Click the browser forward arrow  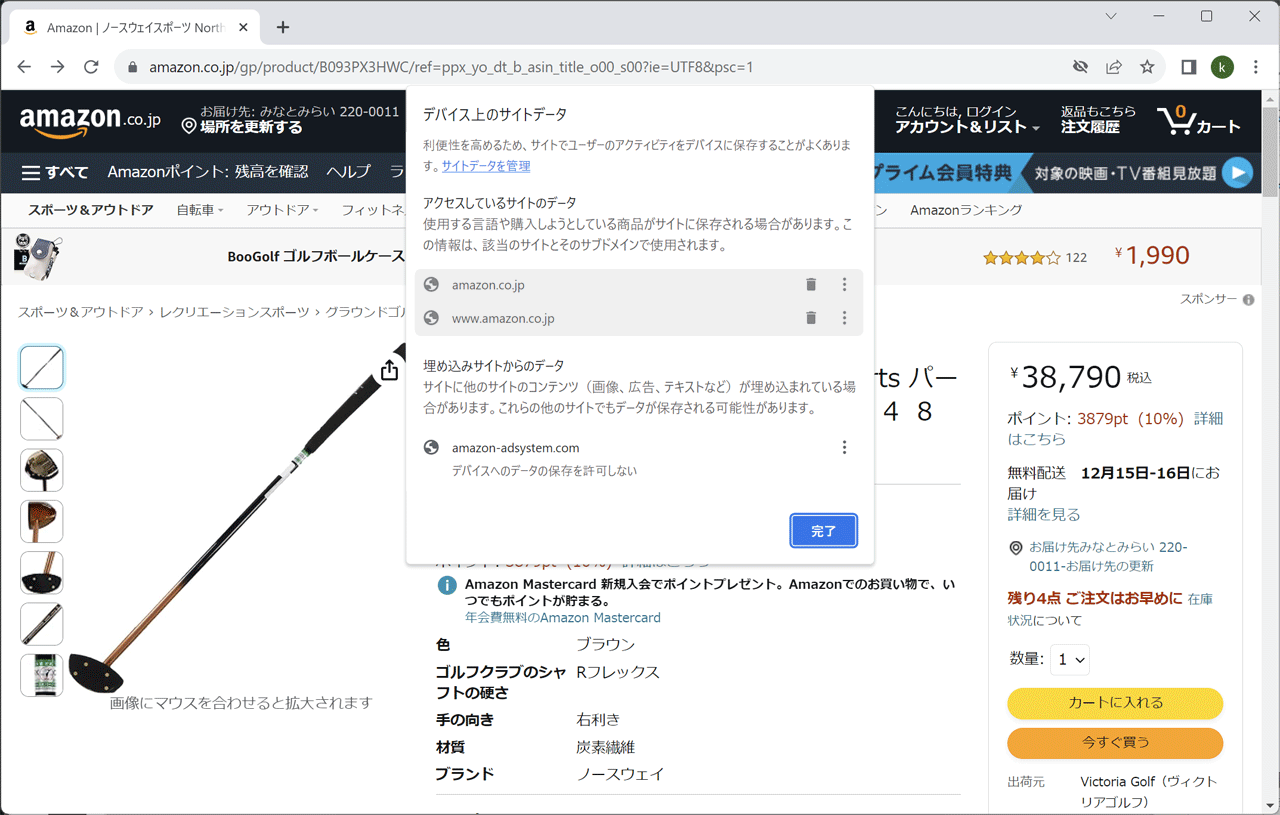tap(57, 67)
